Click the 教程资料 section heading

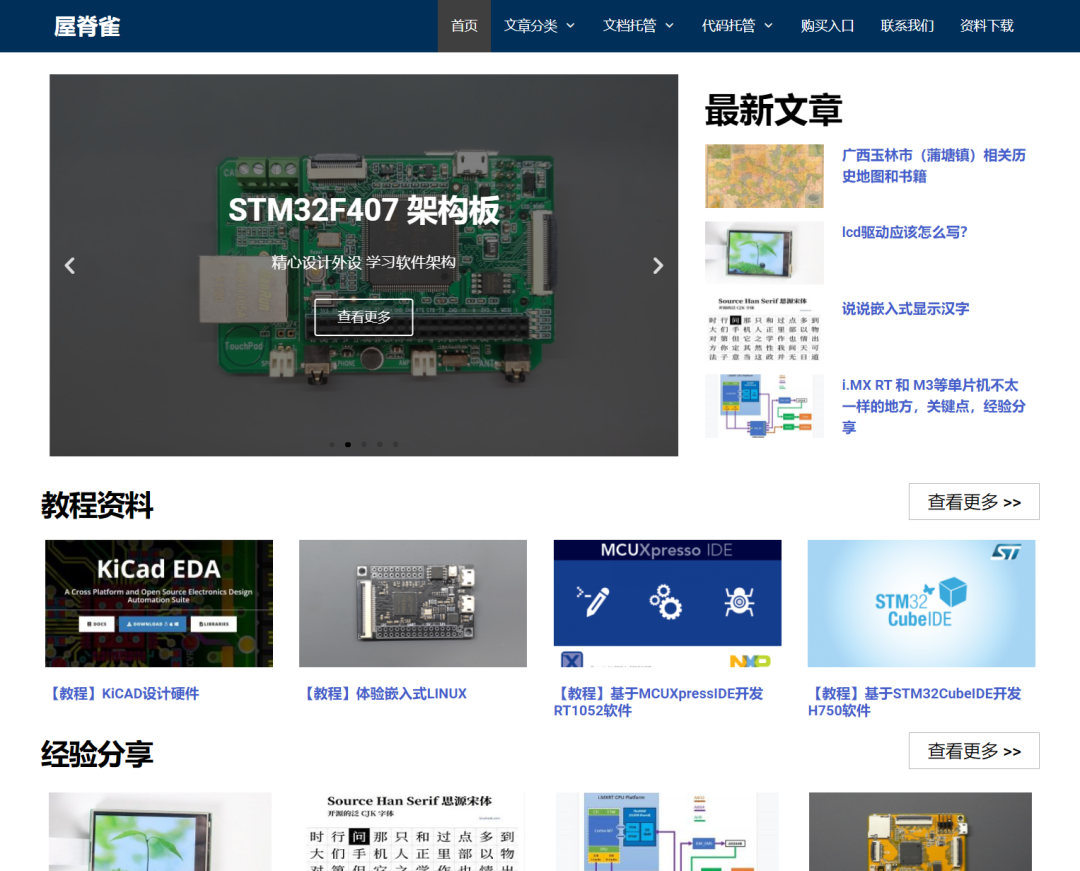click(97, 505)
